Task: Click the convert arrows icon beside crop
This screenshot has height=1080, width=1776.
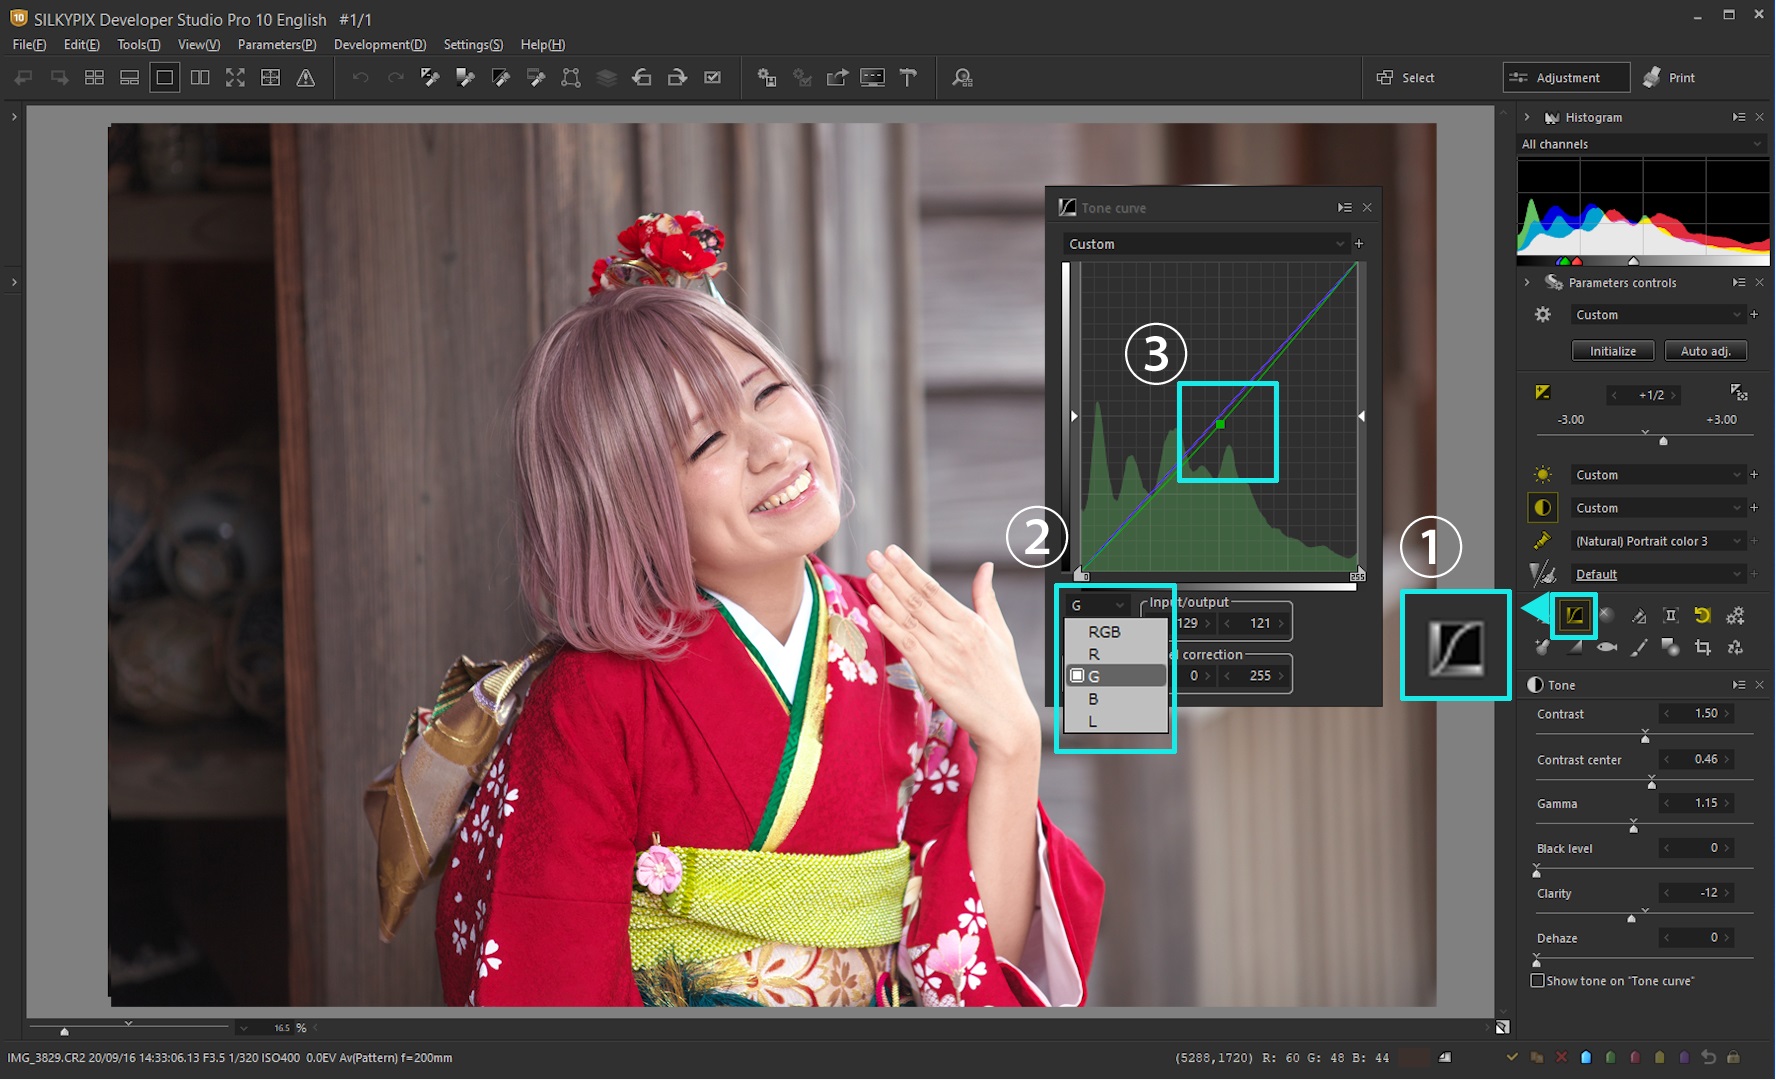Action: 1735,648
